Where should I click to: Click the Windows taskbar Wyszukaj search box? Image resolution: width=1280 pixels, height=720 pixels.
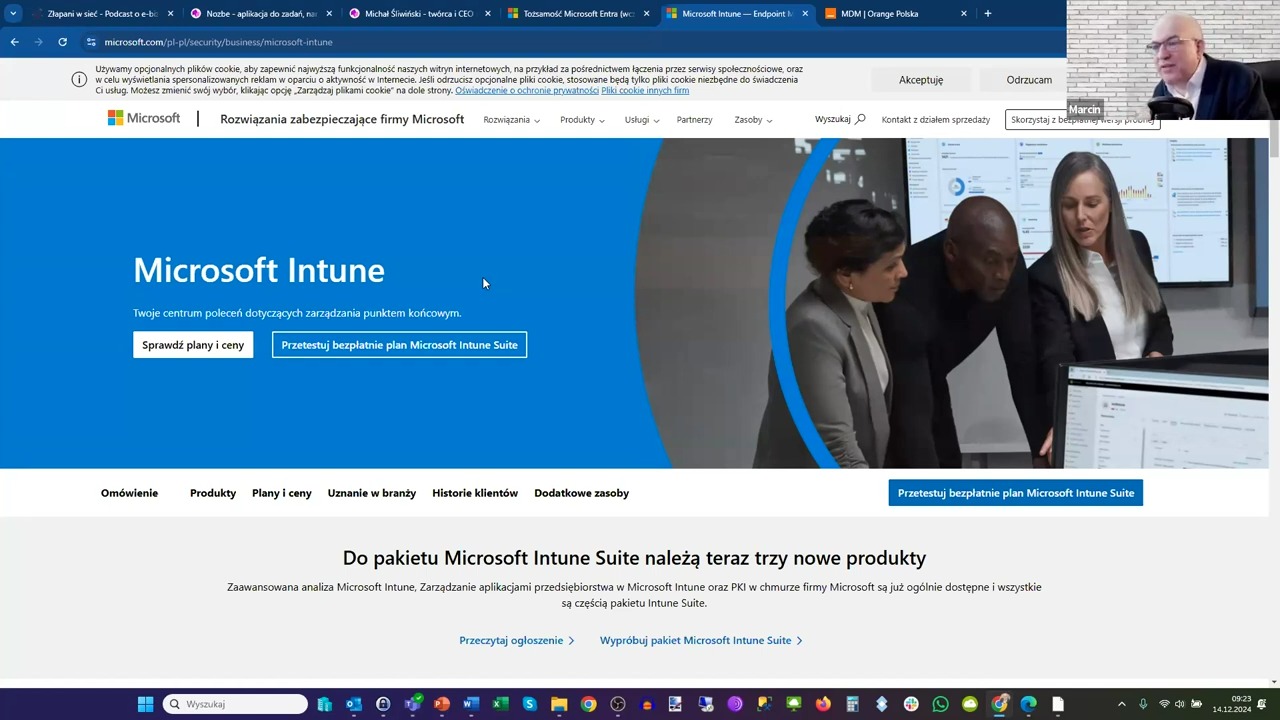(x=235, y=704)
